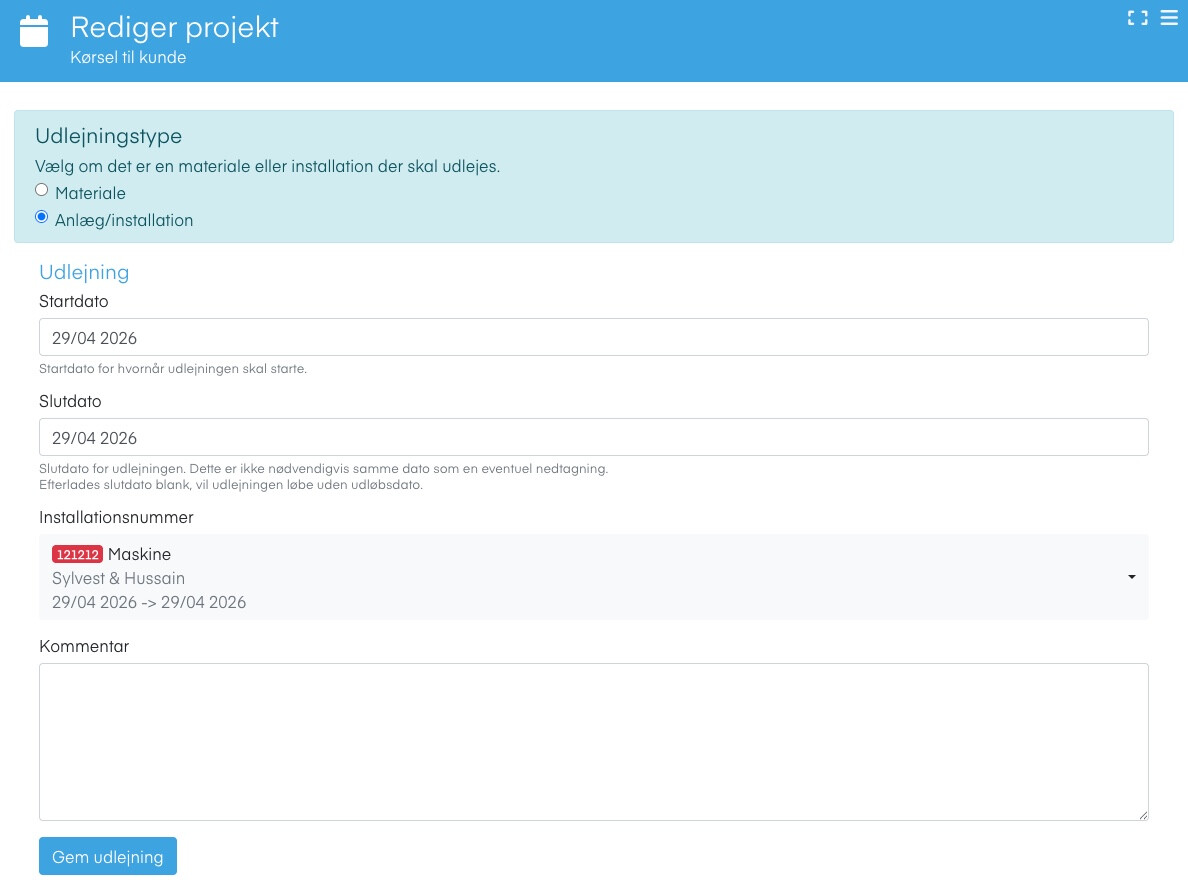This screenshot has height=889, width=1188.
Task: Click the Kørsel til kunde subtitle
Action: pyautogui.click(x=128, y=58)
